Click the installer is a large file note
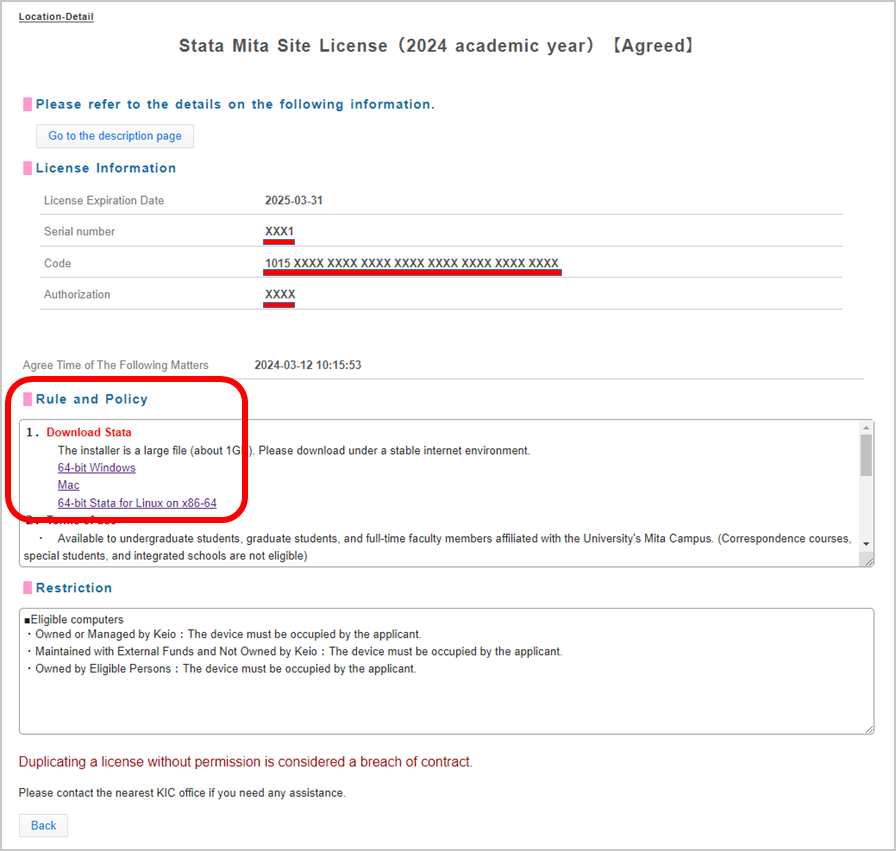This screenshot has width=896, height=851. coord(294,450)
